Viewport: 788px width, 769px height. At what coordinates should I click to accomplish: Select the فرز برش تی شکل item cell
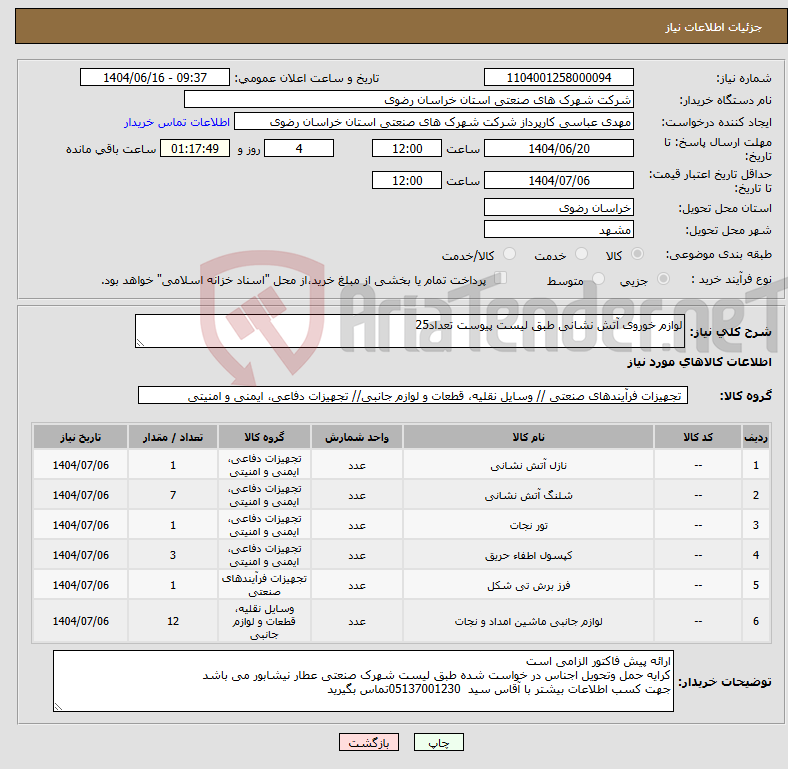528,586
